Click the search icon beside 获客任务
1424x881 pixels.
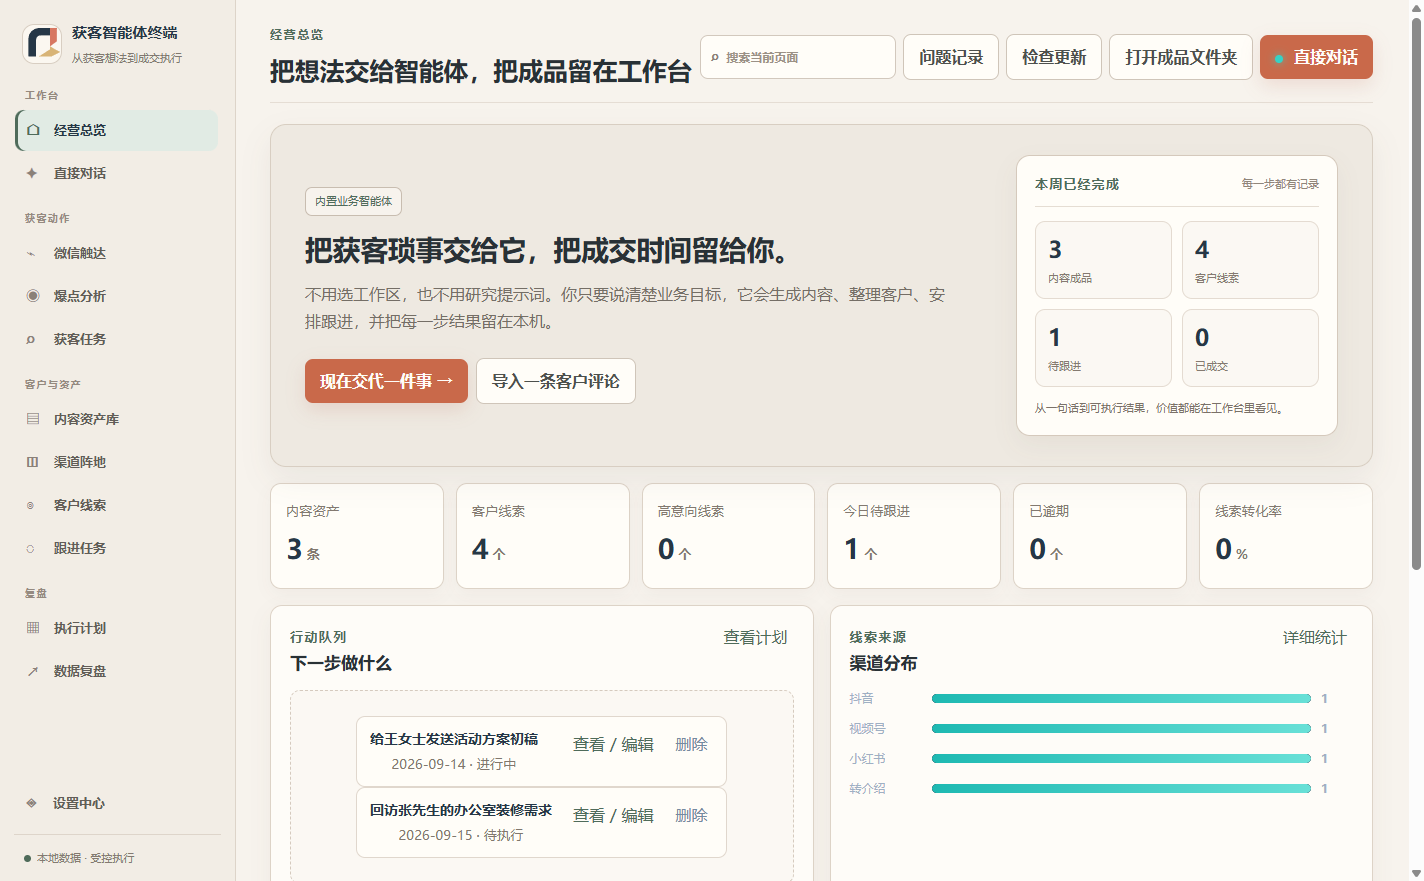tap(31, 339)
